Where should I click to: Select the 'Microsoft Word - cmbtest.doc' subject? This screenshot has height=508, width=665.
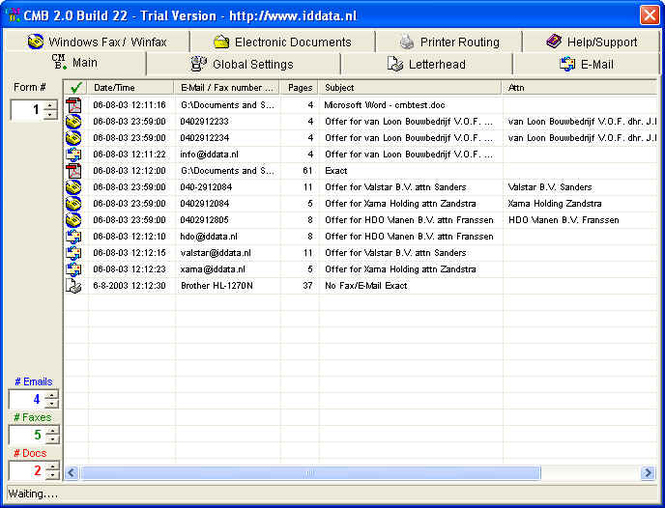[384, 105]
